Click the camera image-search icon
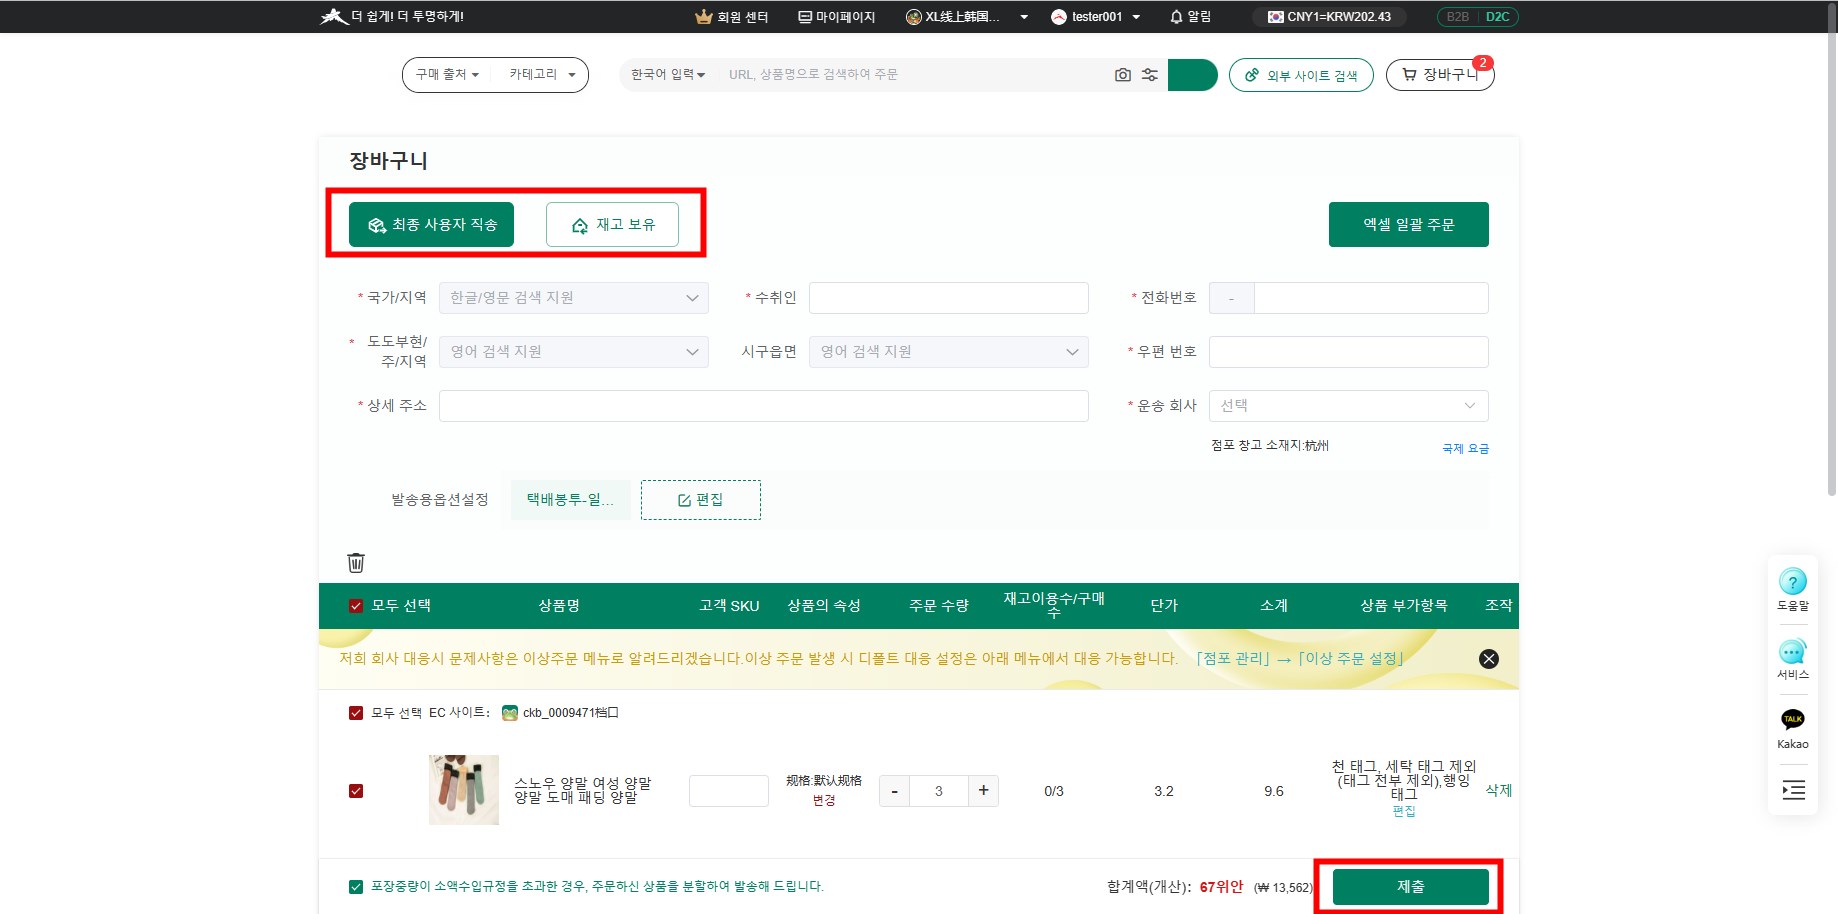Viewport: 1838px width, 914px height. 1123,75
